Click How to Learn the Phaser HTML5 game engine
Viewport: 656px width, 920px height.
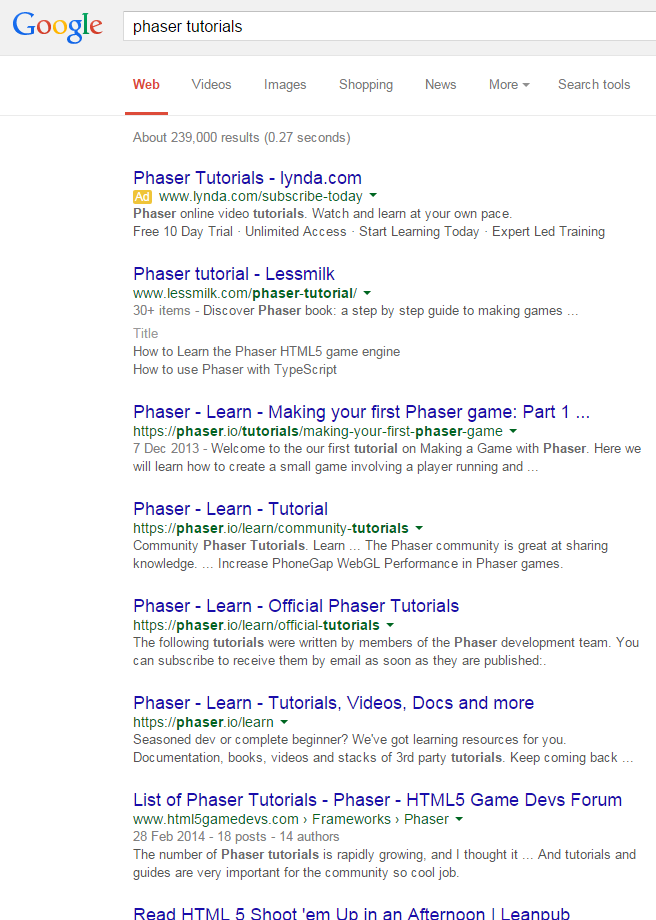pos(266,351)
